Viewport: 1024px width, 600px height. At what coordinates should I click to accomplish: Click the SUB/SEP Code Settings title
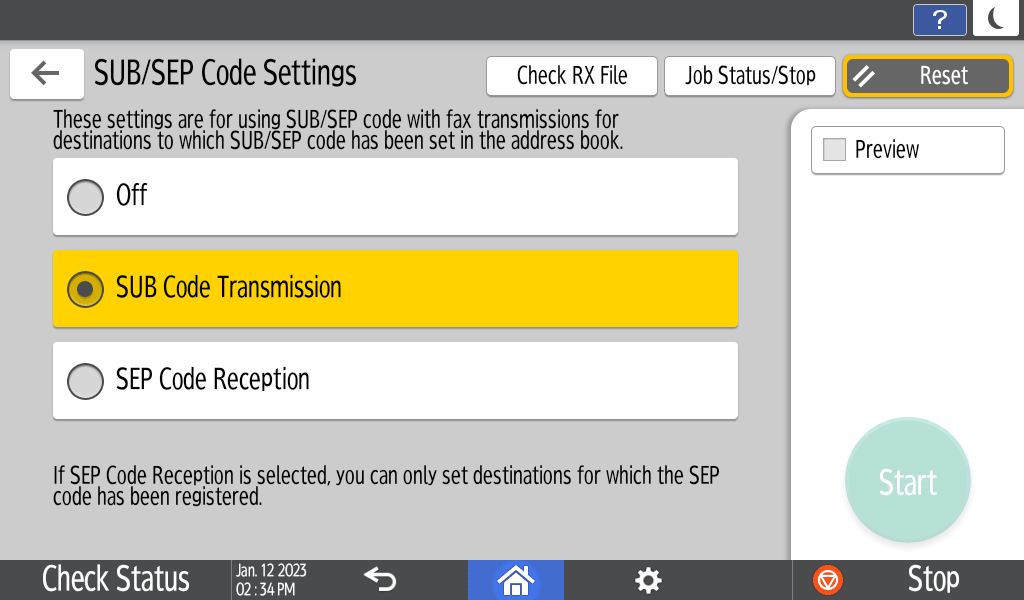pos(225,74)
